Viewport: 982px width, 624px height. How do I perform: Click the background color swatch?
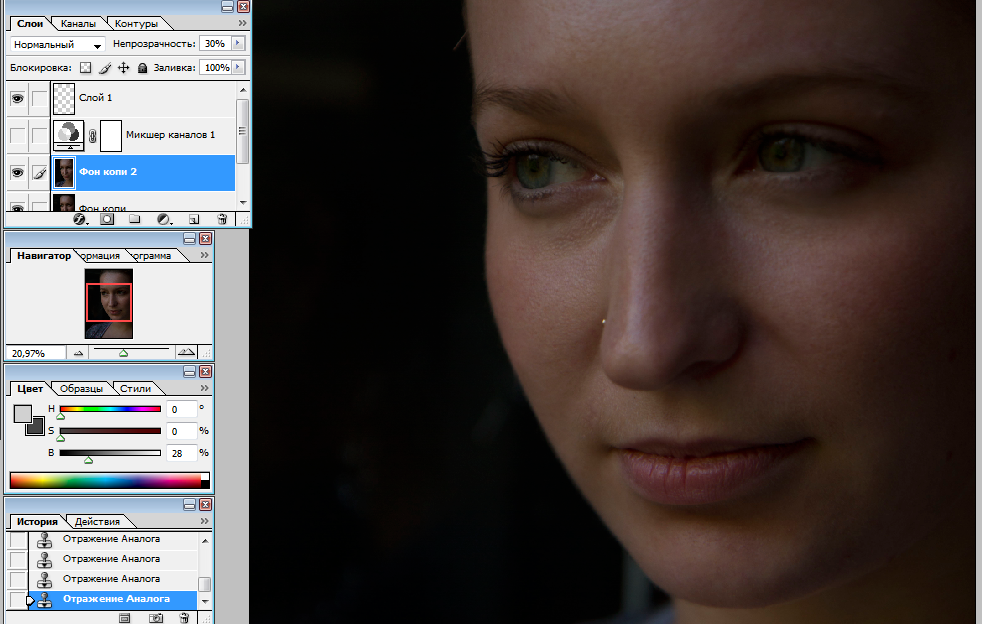pos(36,427)
